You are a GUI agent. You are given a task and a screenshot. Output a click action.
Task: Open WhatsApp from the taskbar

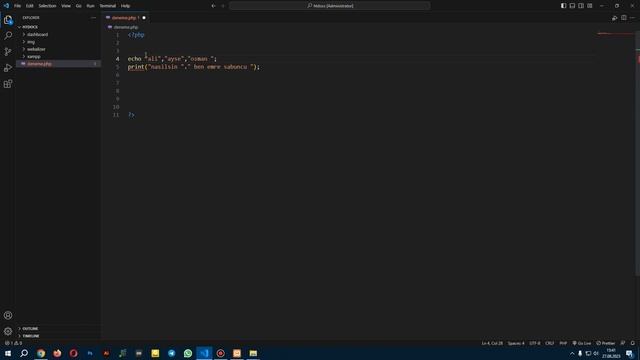tap(188, 353)
